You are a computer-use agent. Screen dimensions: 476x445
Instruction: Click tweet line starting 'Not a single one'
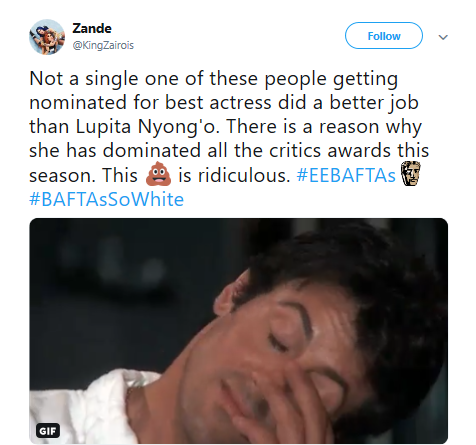tap(213, 79)
